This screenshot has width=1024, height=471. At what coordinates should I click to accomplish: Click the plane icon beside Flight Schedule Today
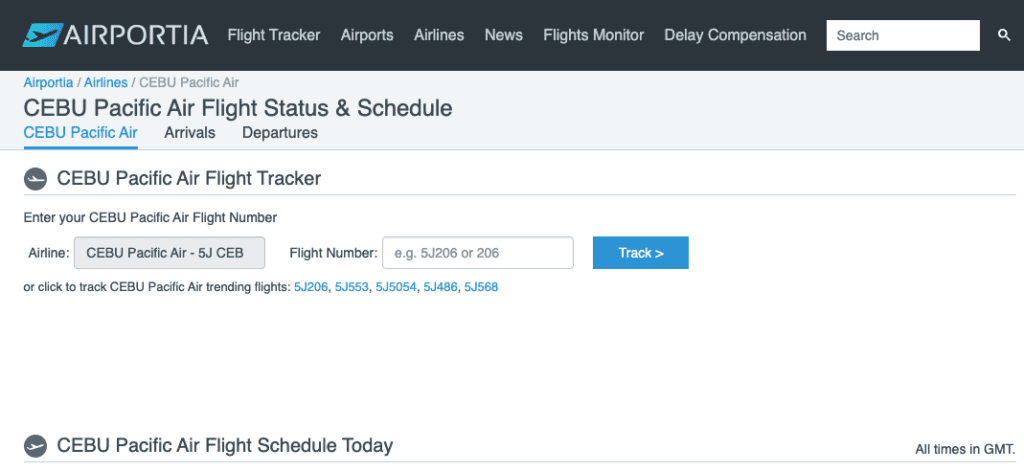point(35,446)
